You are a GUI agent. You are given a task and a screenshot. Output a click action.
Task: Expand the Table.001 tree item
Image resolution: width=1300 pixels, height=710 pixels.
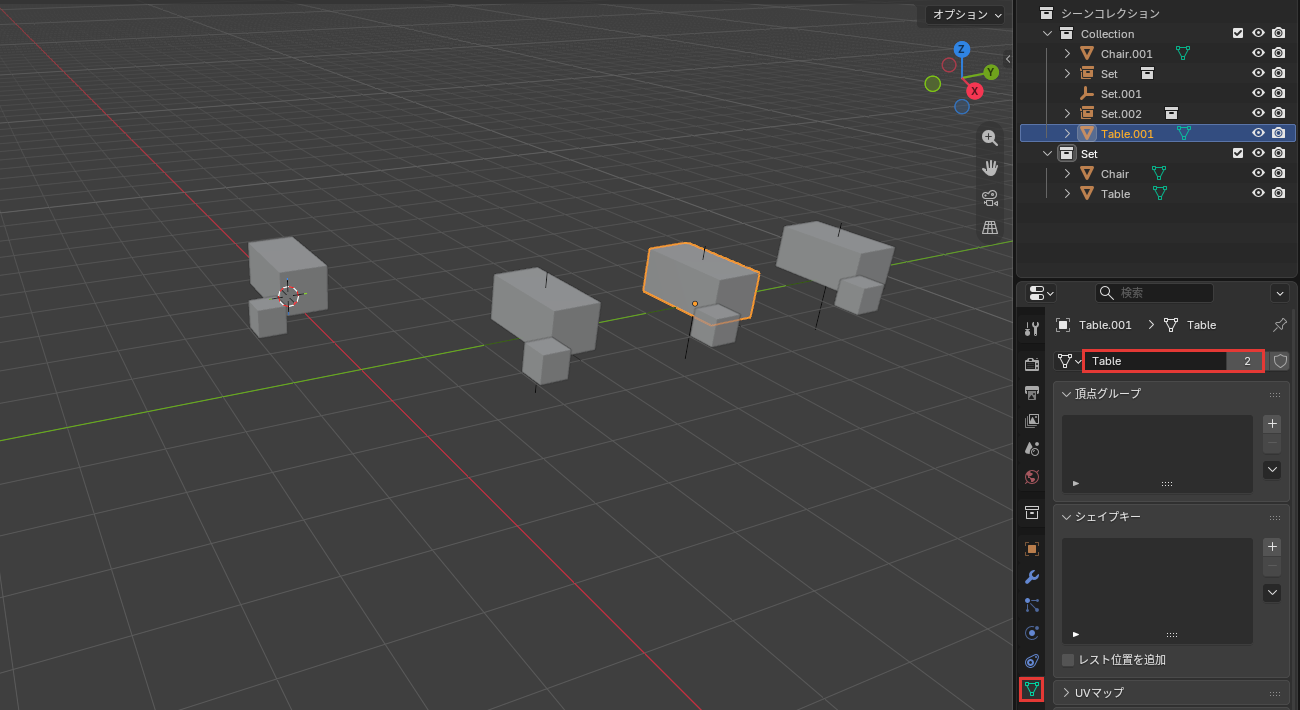1067,133
